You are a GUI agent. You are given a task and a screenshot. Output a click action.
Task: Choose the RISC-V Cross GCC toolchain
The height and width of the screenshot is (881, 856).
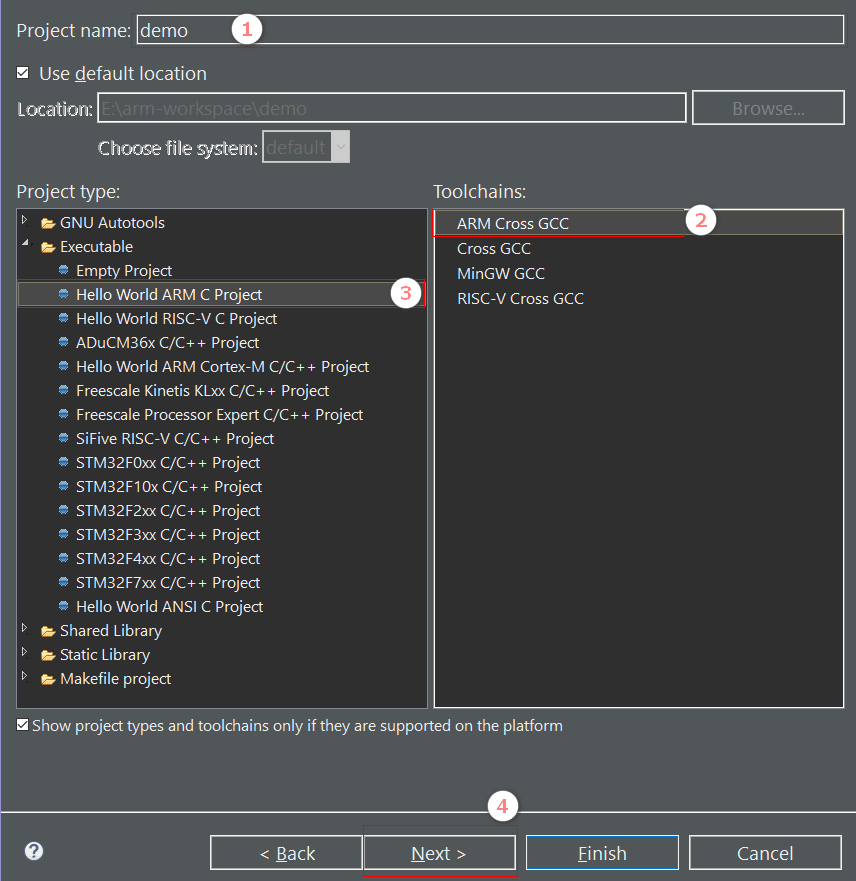point(520,298)
